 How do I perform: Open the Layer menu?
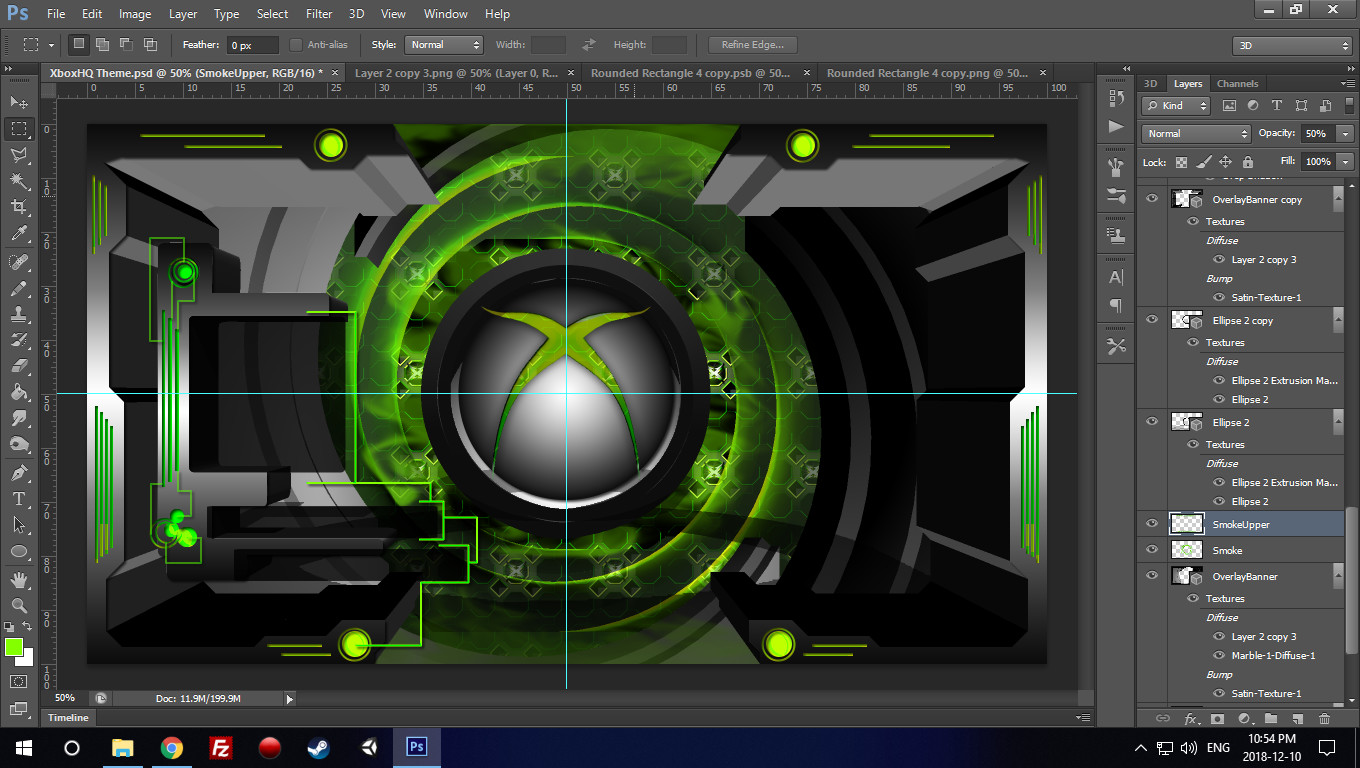(183, 14)
